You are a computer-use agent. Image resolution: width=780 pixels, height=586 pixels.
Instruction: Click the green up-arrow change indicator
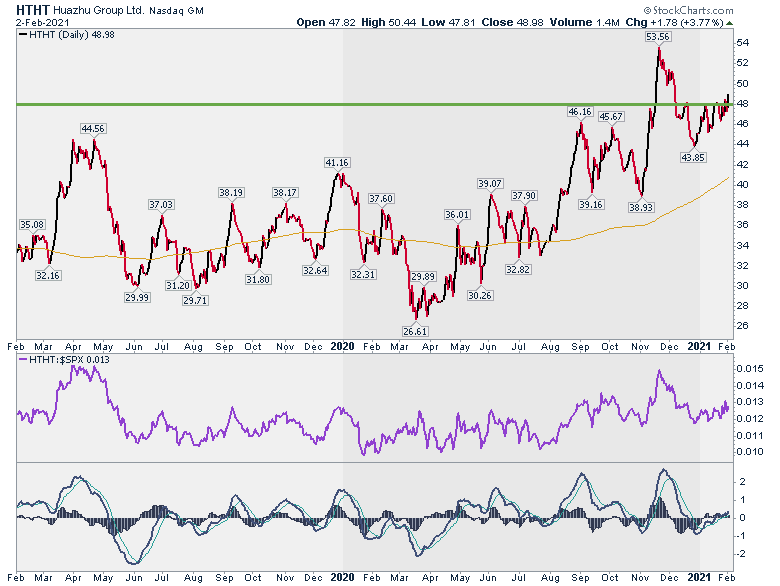pos(729,23)
